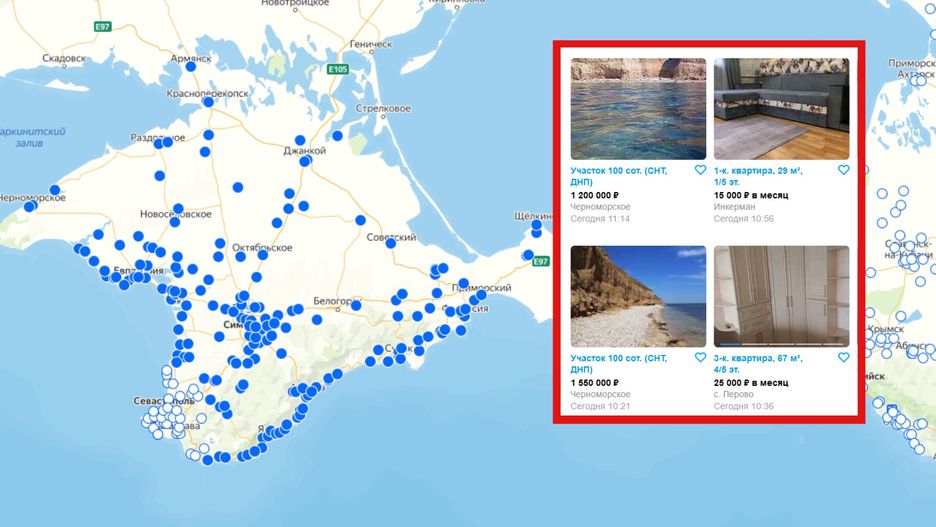Click the E97 road badge near Kerch
The image size is (936, 527).
541,261
